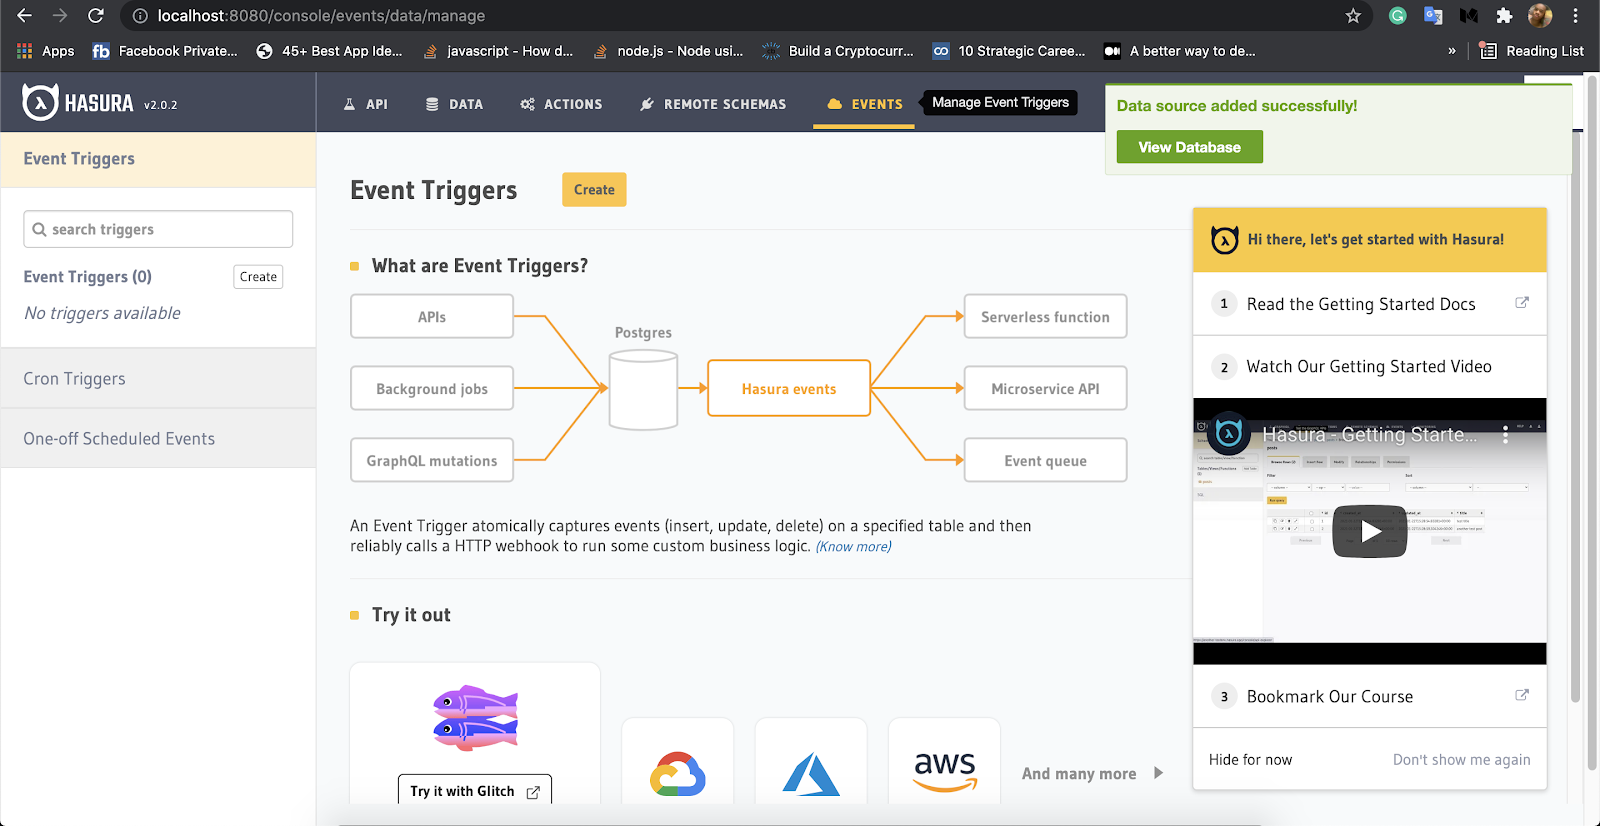Open the javascript - How d... bookmark
The image size is (1600, 826).
click(x=498, y=51)
